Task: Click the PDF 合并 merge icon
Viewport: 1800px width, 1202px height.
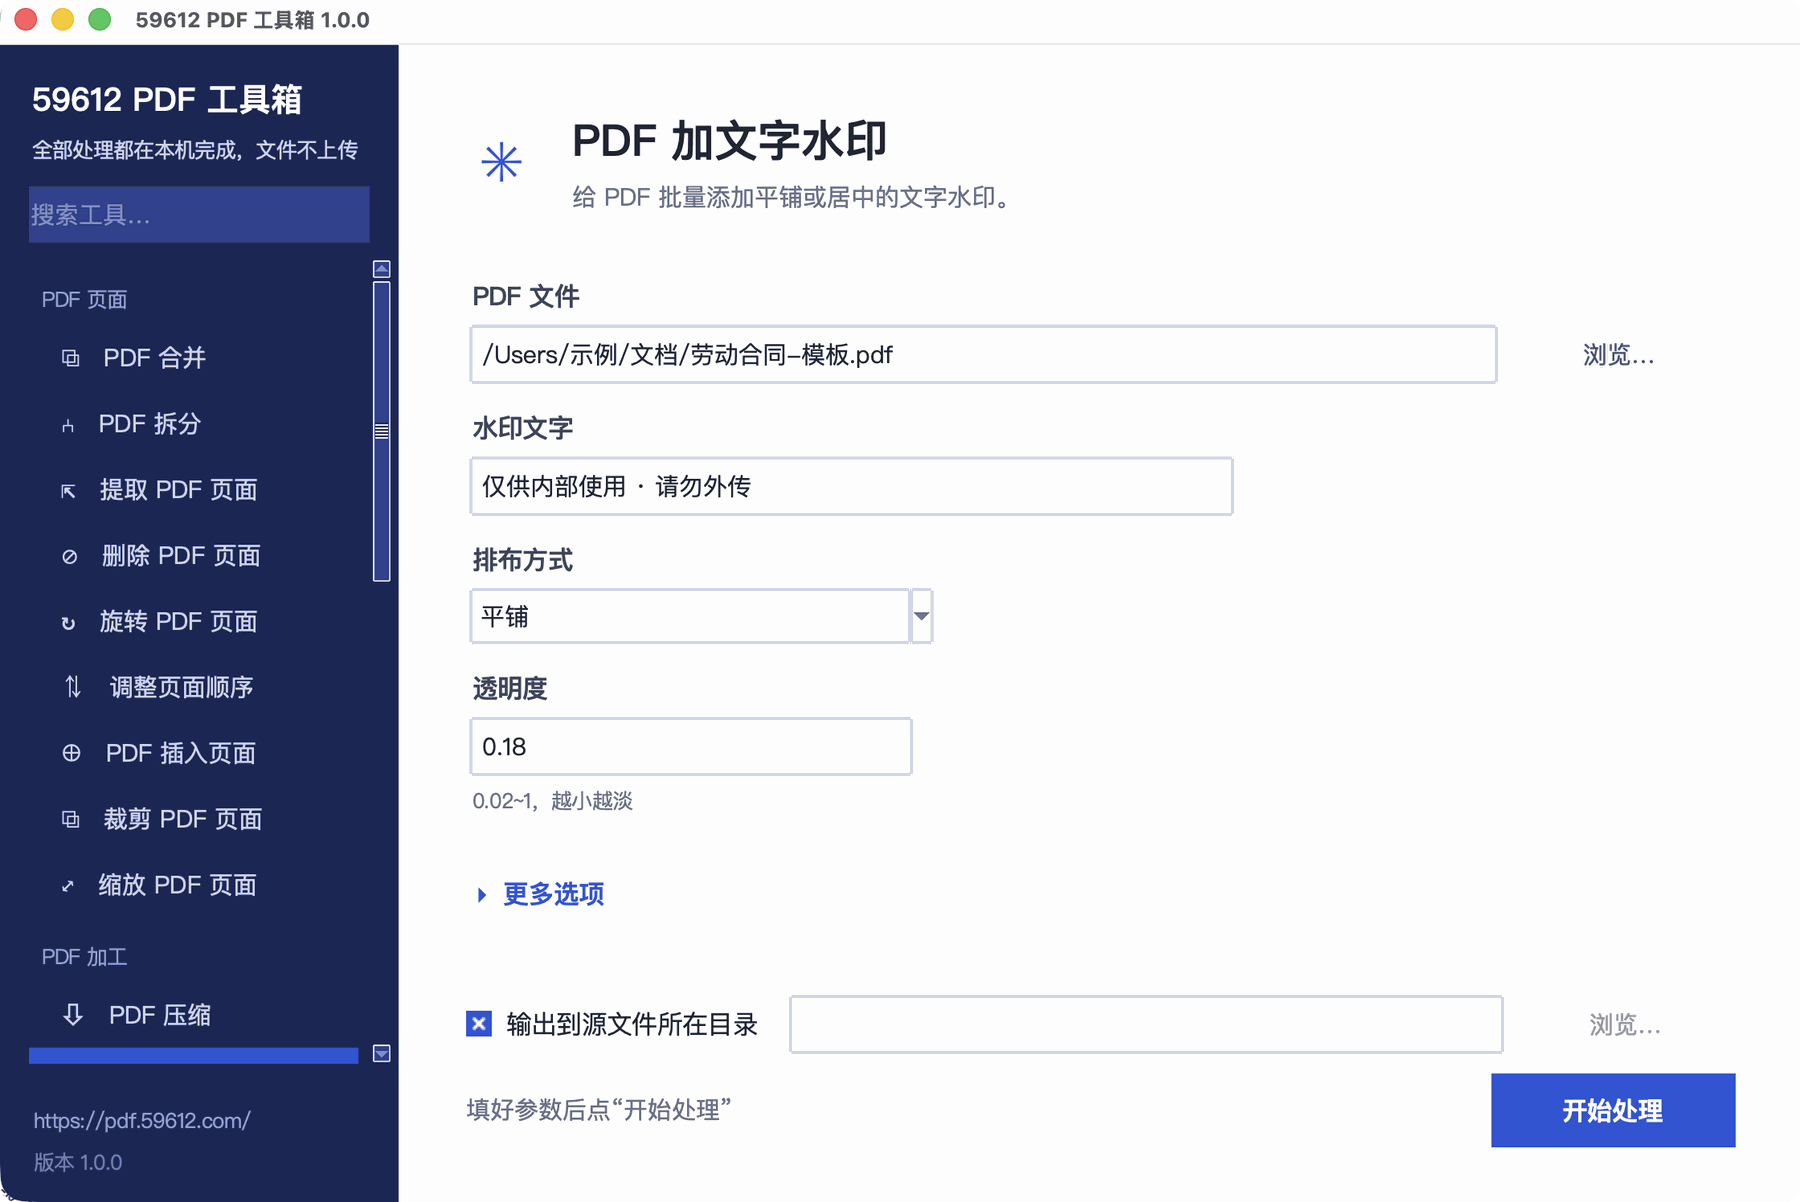Action: click(x=70, y=358)
